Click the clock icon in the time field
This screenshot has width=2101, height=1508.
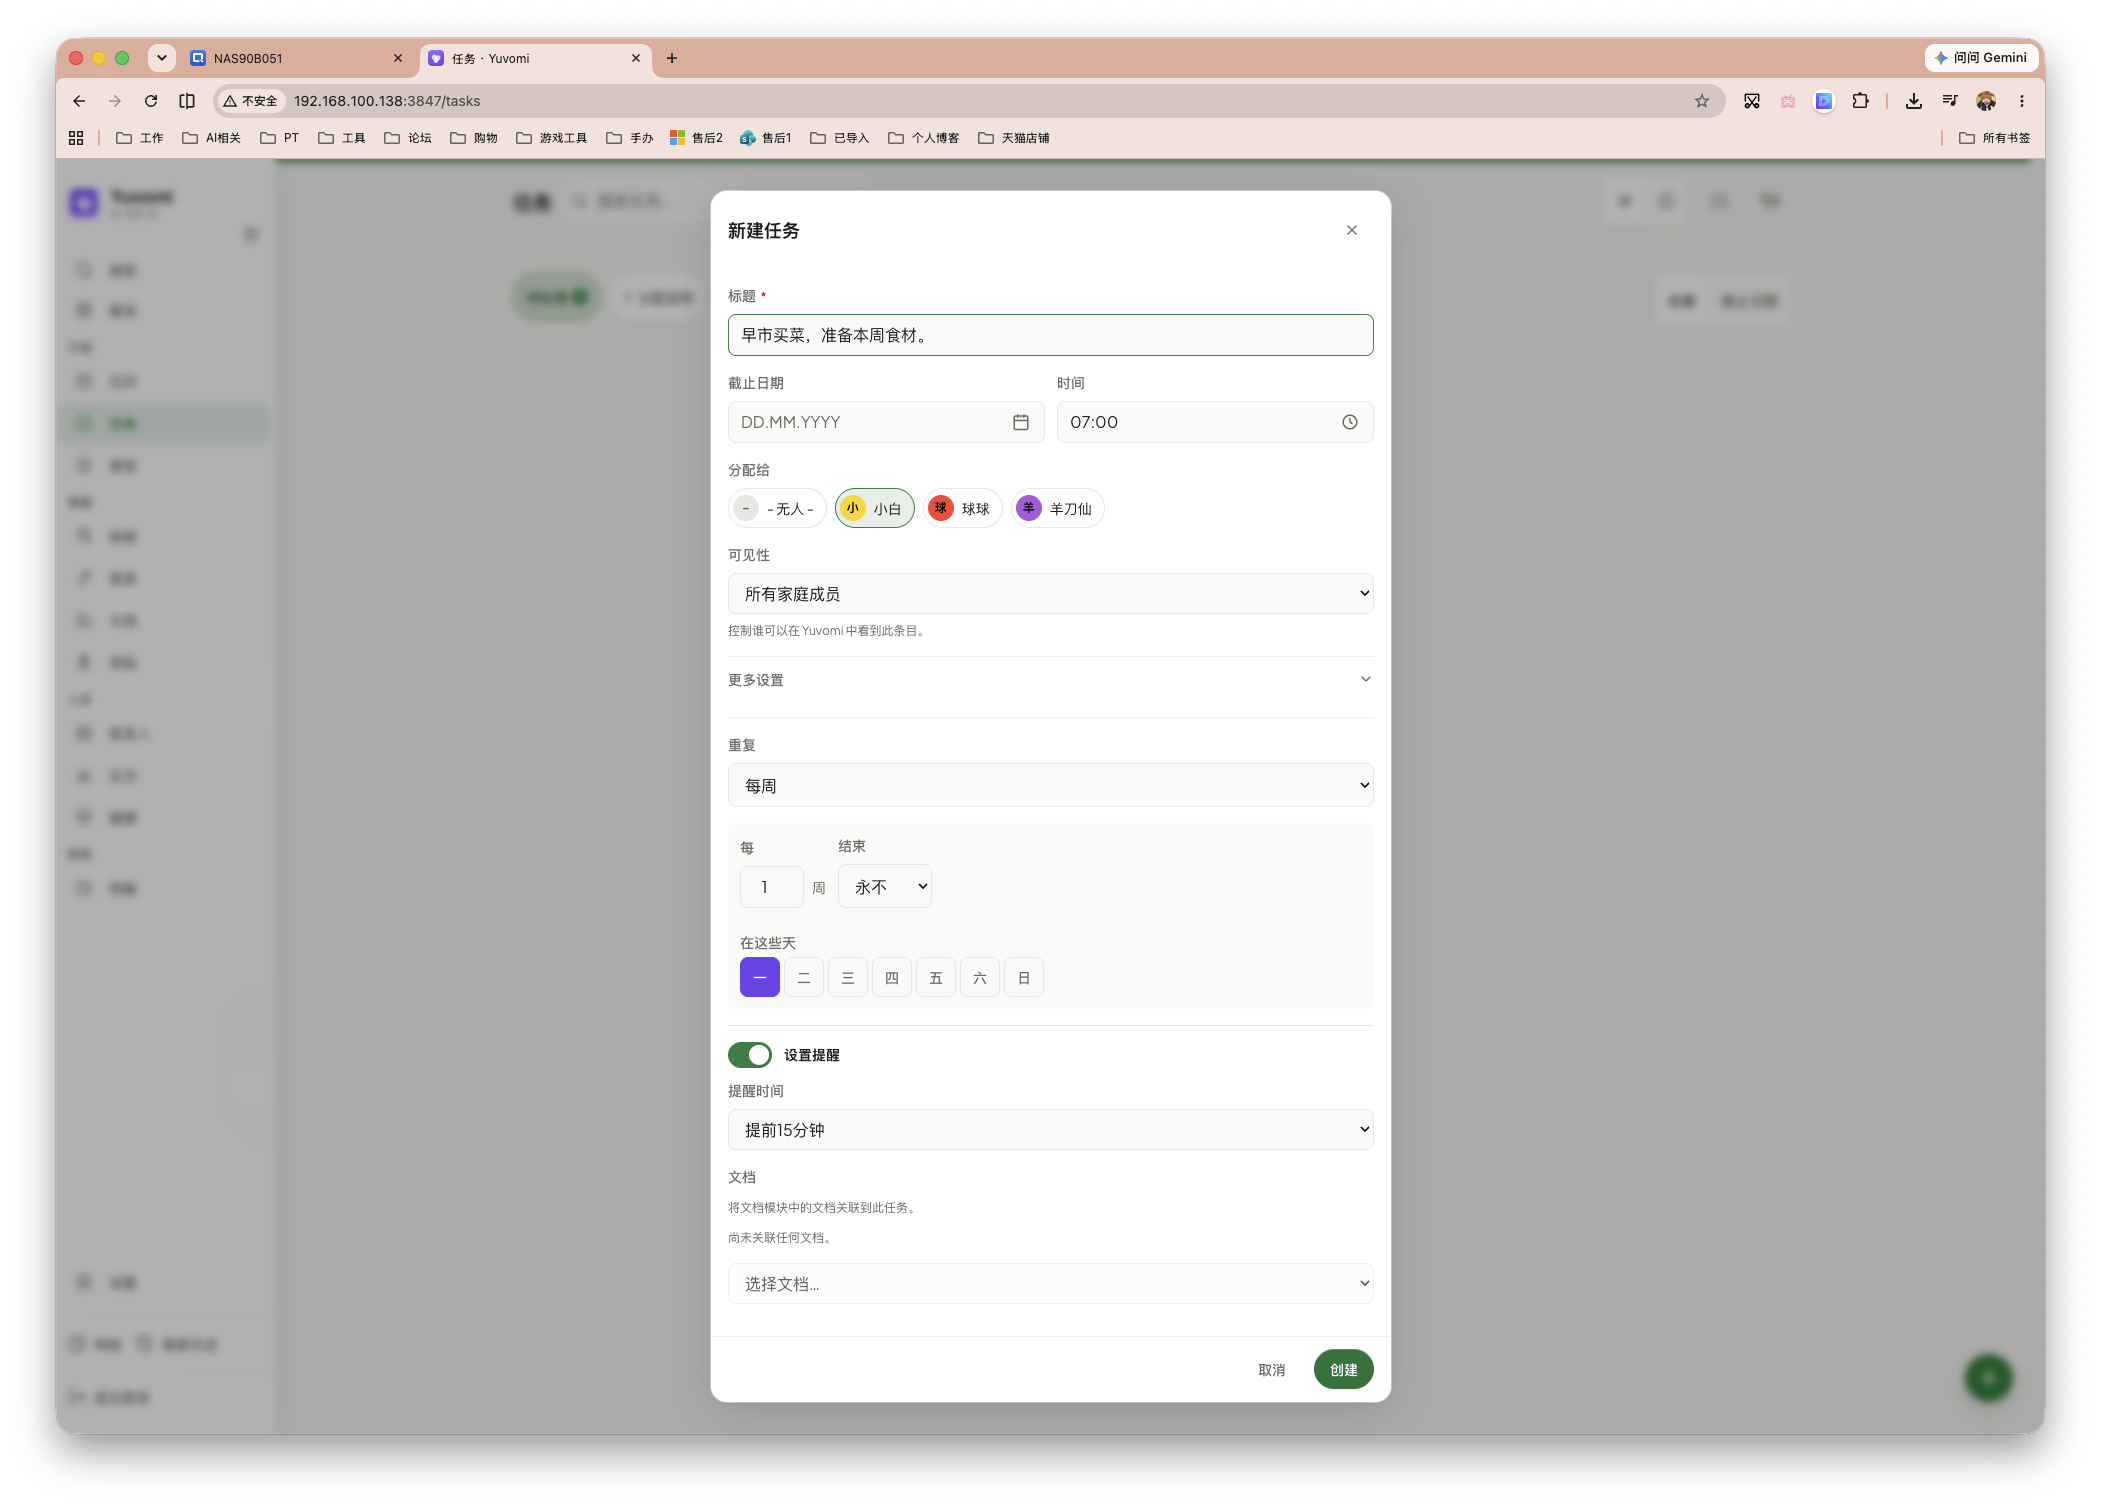1349,422
